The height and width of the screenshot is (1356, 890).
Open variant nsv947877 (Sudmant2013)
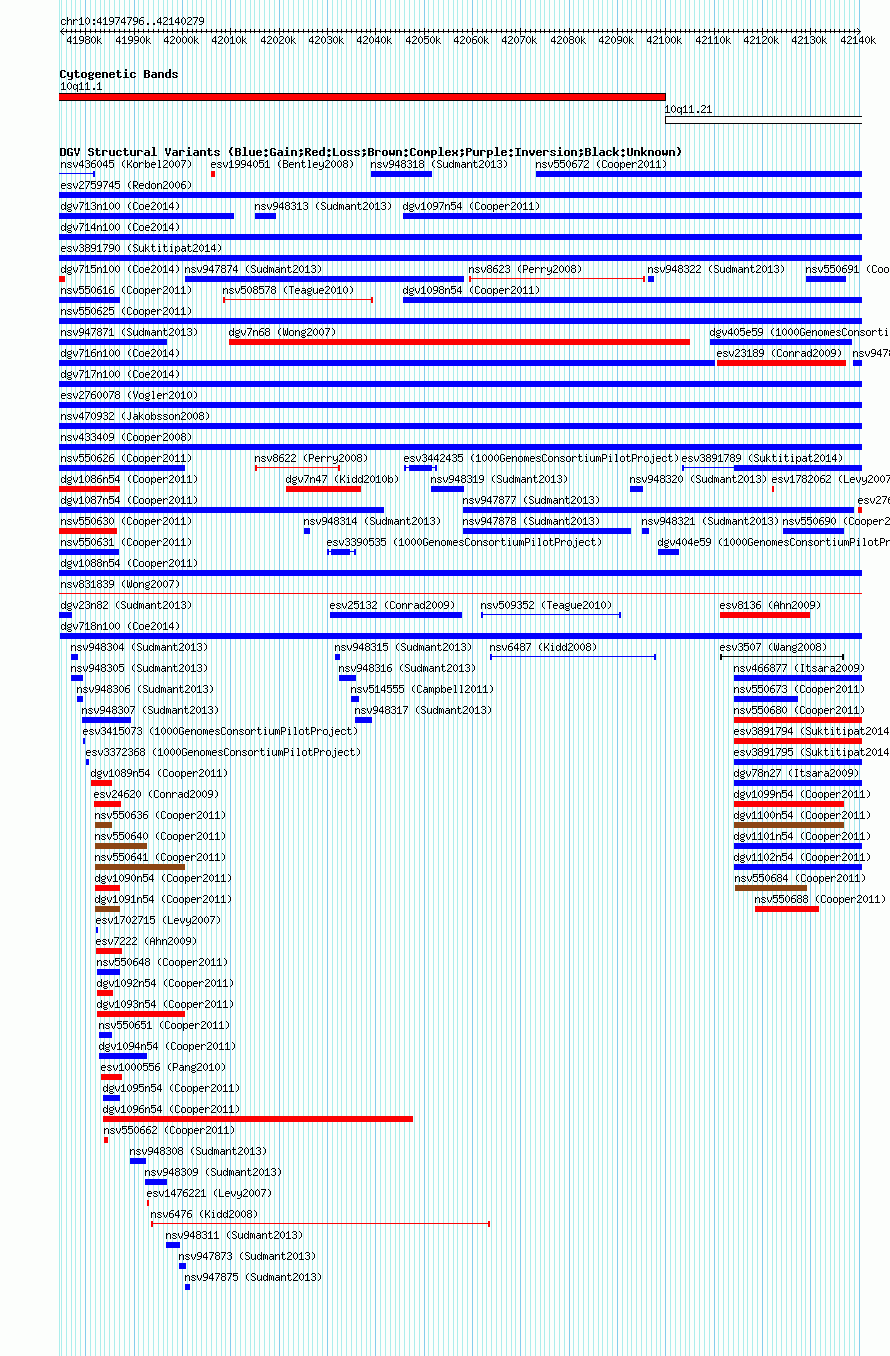531,500
